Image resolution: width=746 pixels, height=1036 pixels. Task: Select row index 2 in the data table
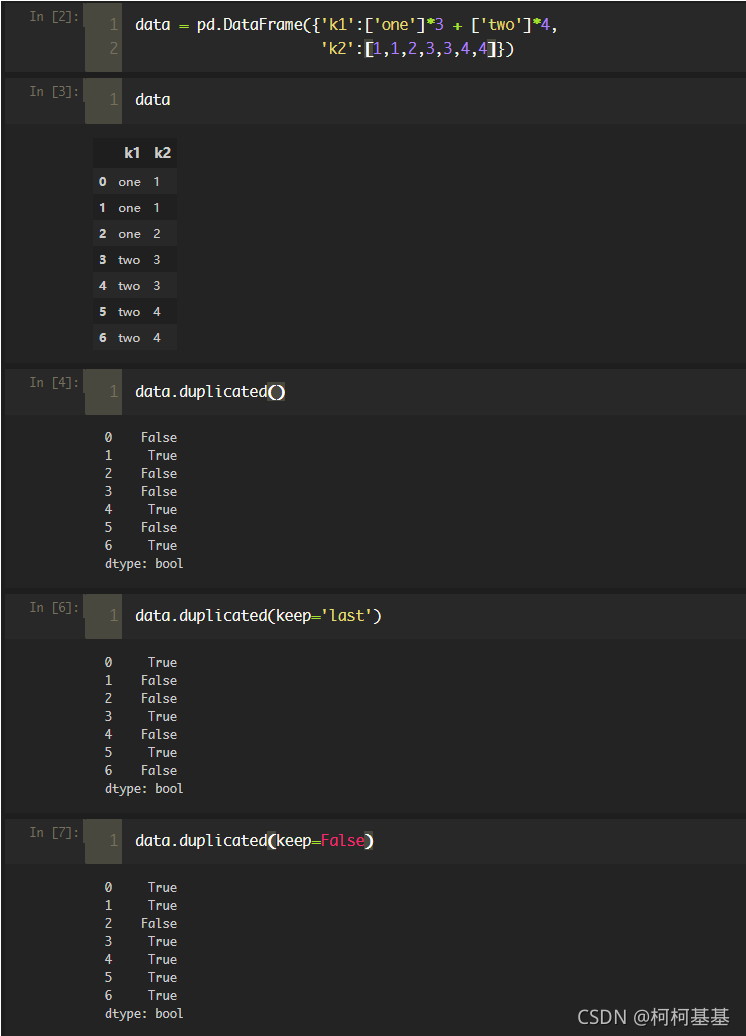102,234
